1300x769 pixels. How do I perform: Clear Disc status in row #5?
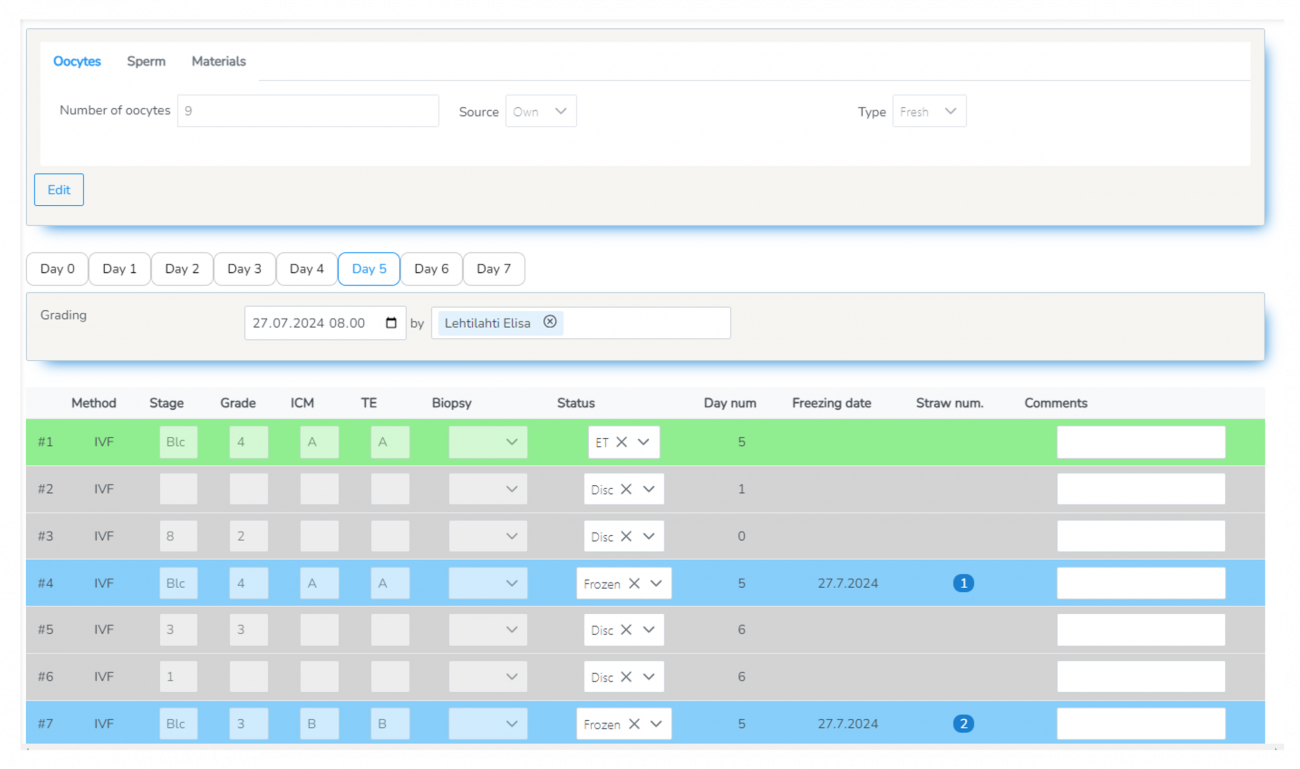click(626, 630)
